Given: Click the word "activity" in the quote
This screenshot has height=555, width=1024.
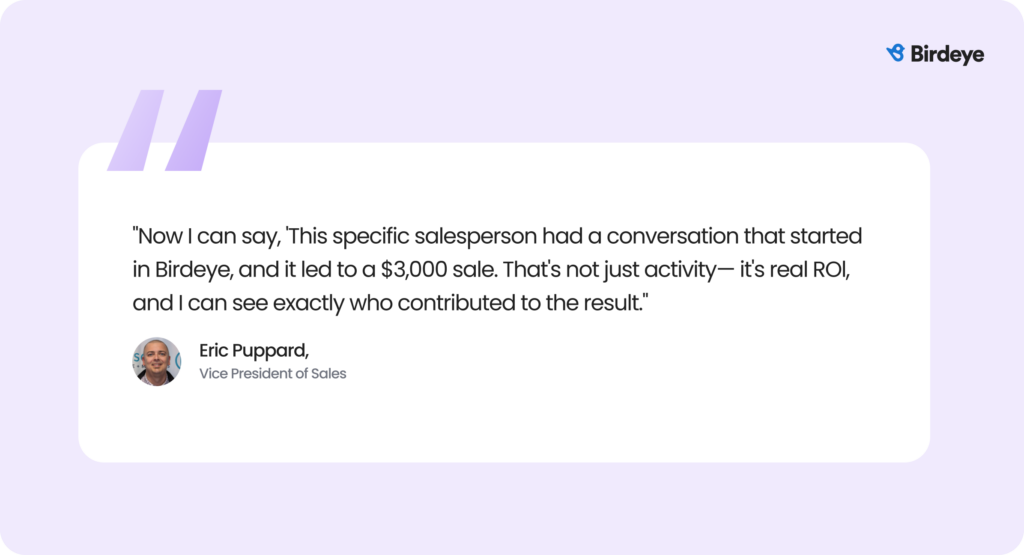Looking at the screenshot, I should [x=680, y=270].
